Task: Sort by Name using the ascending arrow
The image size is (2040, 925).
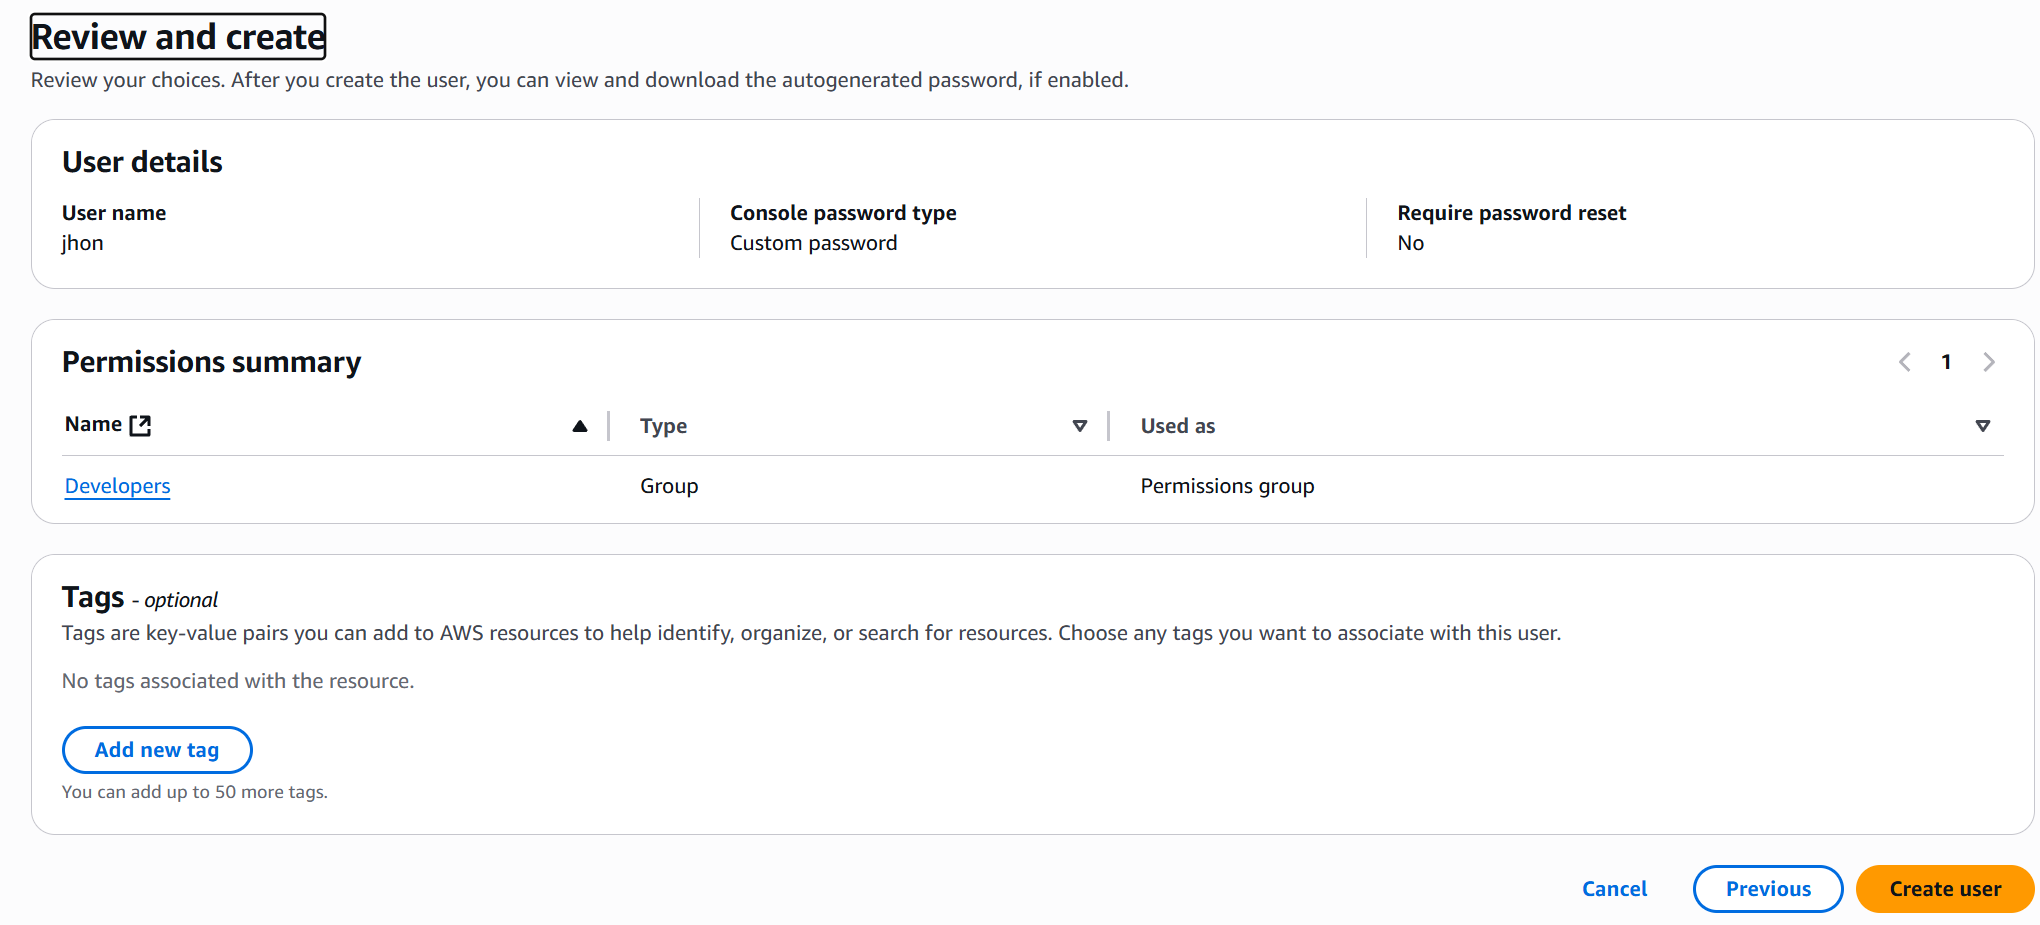Action: pos(579,426)
